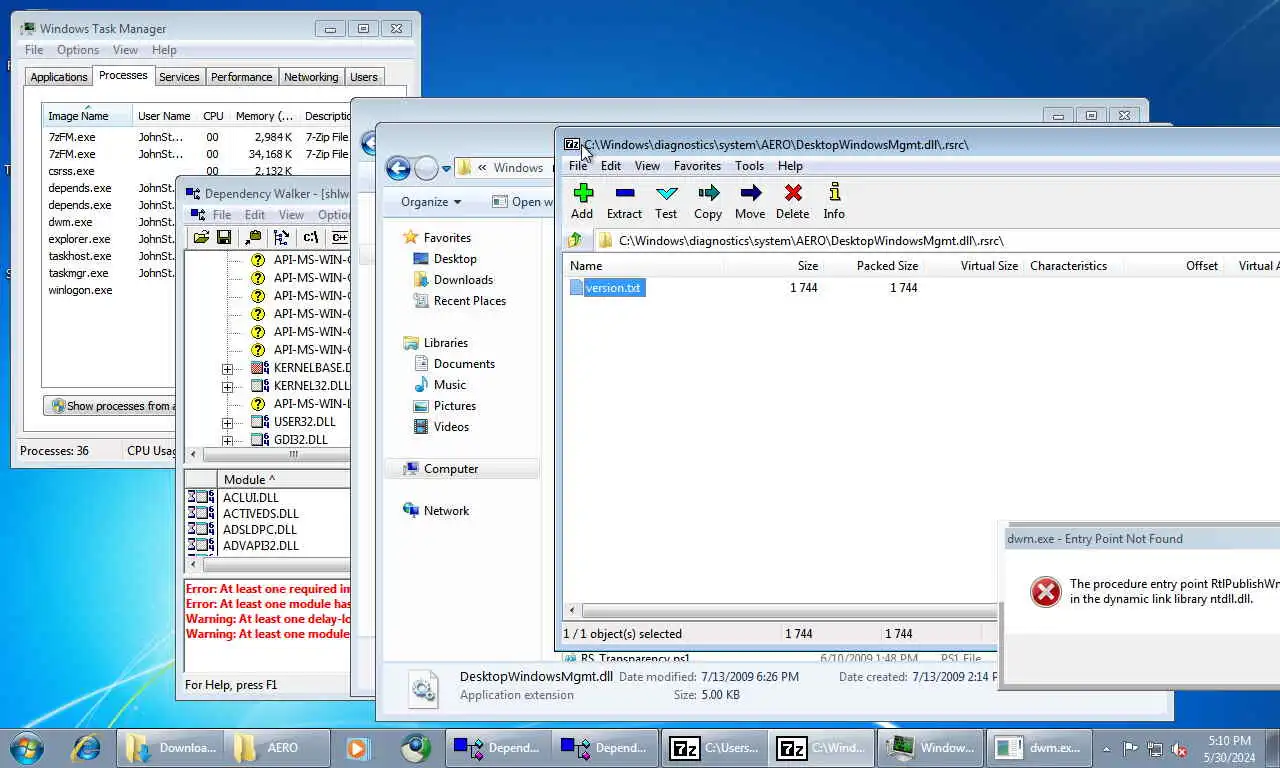Open Options menu in Task Manager
Screen dimensions: 1280x768
(78, 50)
